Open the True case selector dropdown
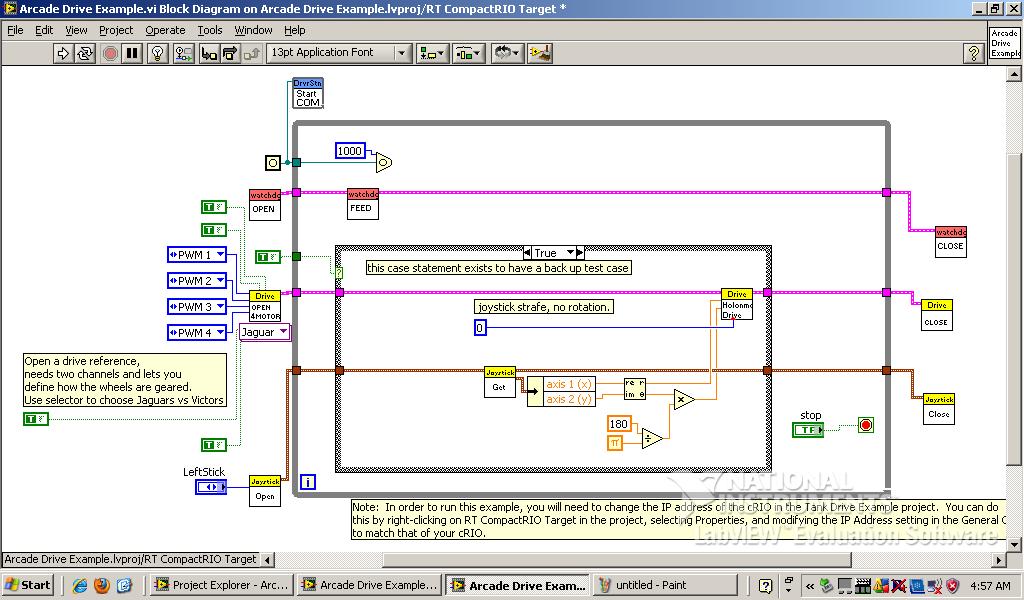This screenshot has height=600, width=1024. click(x=570, y=252)
